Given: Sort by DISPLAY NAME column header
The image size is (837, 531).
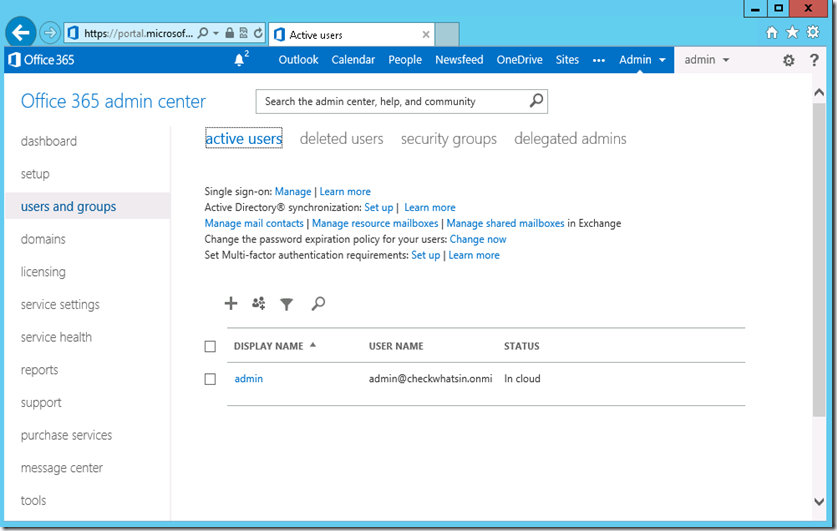Looking at the screenshot, I should coord(269,346).
